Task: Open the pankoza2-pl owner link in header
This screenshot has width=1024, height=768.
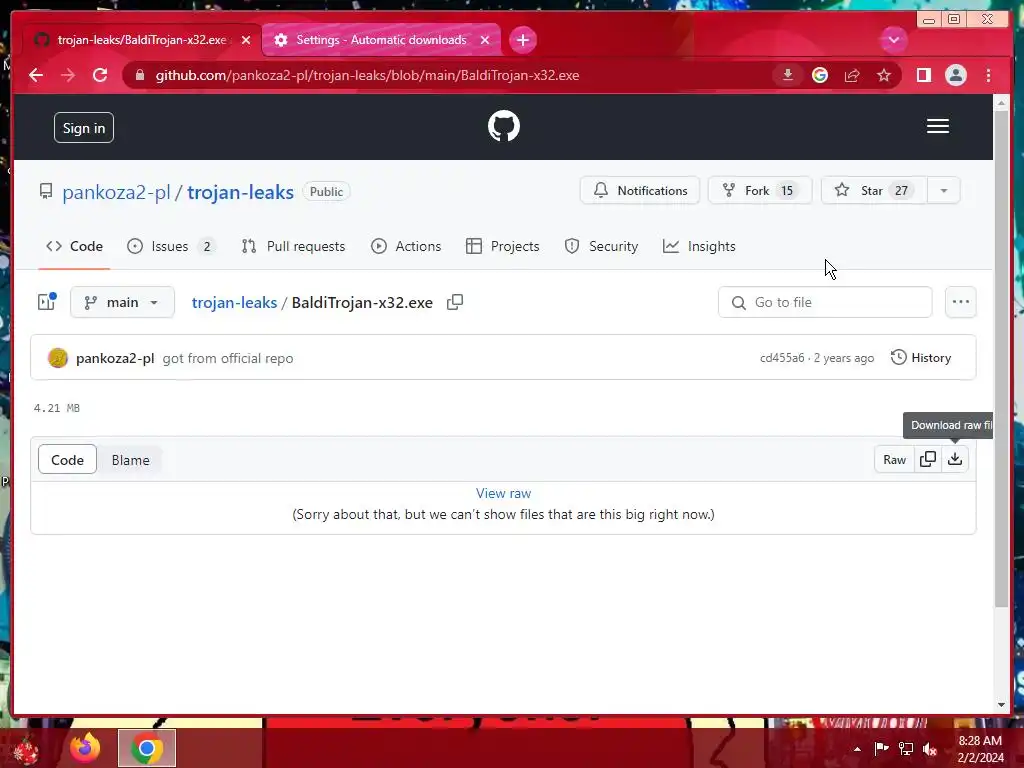Action: [116, 192]
